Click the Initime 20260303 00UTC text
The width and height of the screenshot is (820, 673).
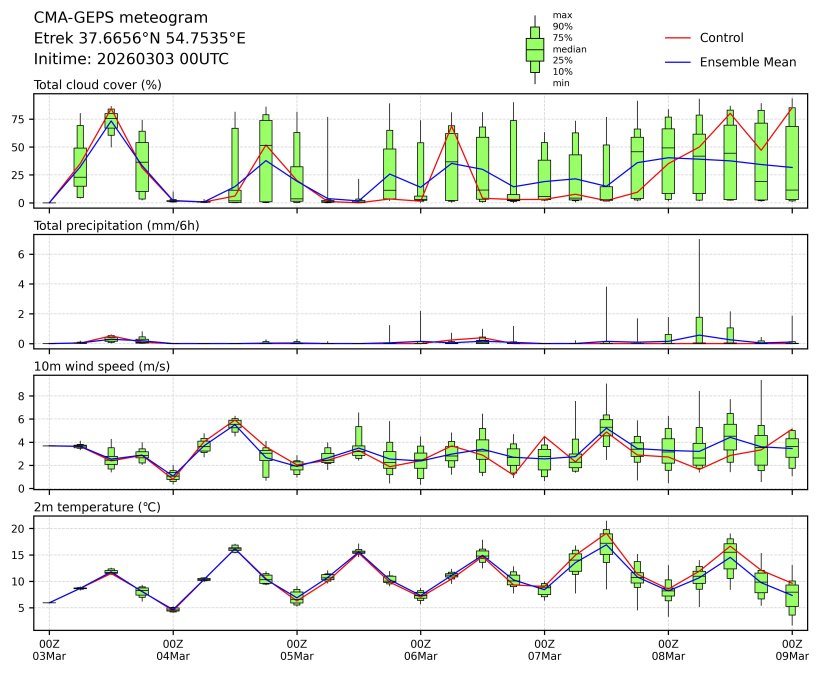click(130, 59)
